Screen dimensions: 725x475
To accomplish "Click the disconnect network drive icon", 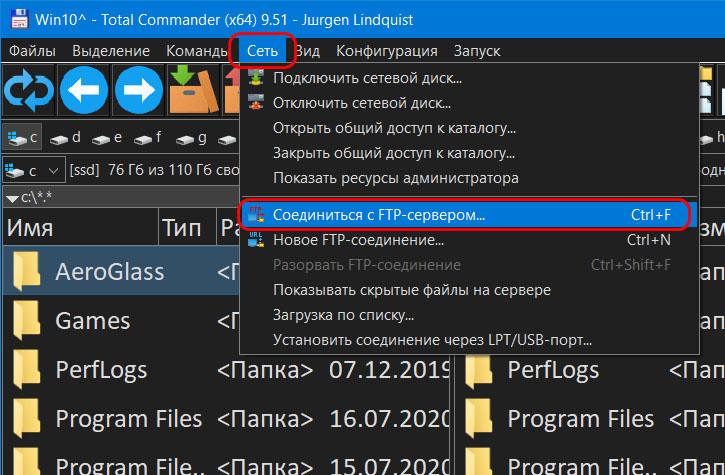I will click(x=256, y=102).
